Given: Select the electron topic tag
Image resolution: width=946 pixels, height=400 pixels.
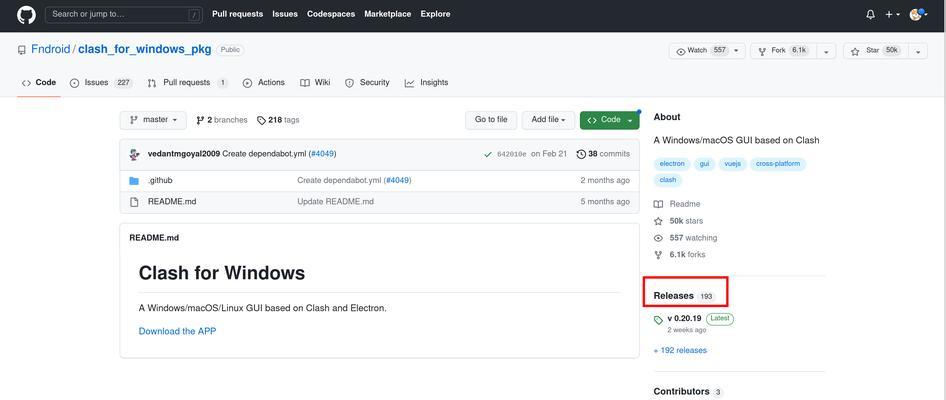Looking at the screenshot, I should (x=672, y=163).
